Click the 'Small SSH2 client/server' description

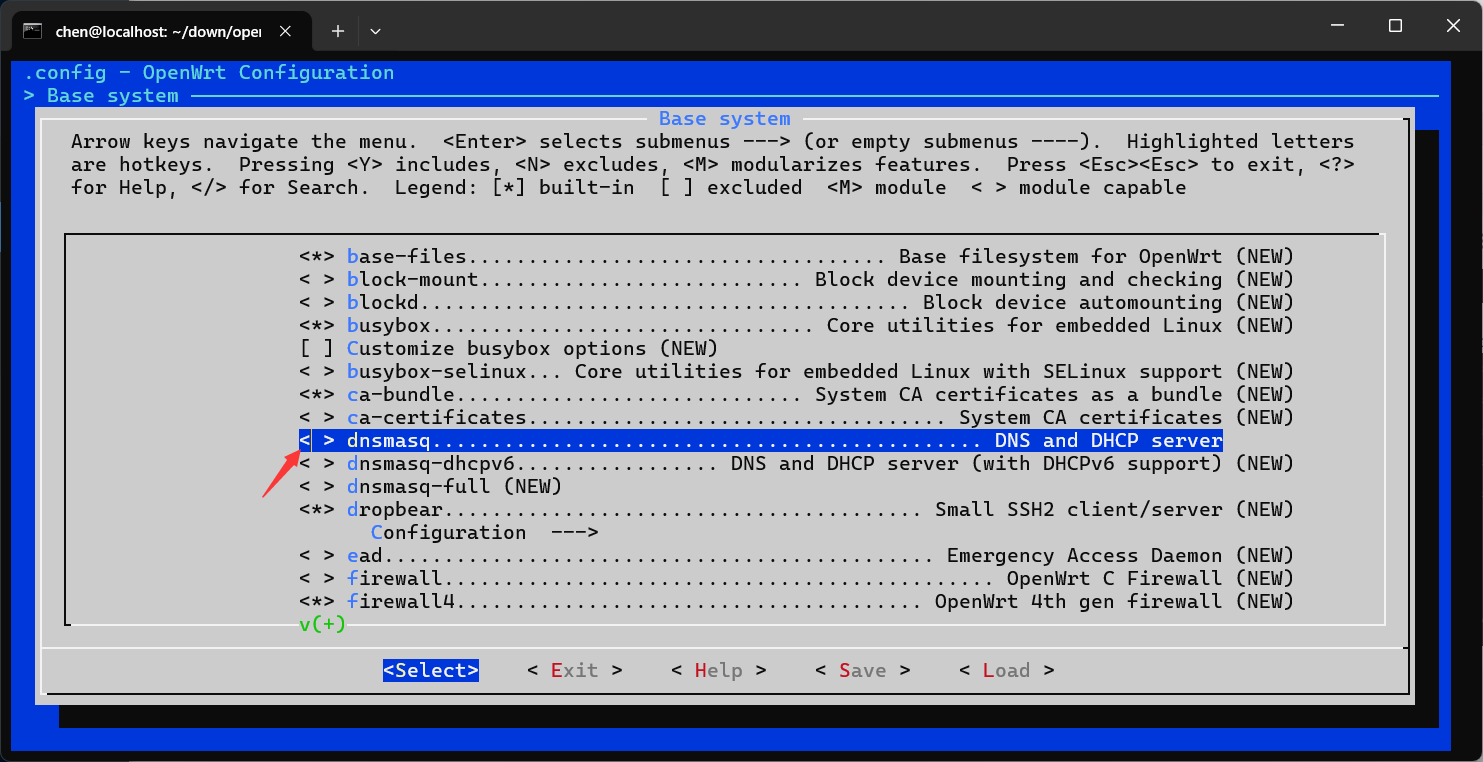click(1079, 510)
